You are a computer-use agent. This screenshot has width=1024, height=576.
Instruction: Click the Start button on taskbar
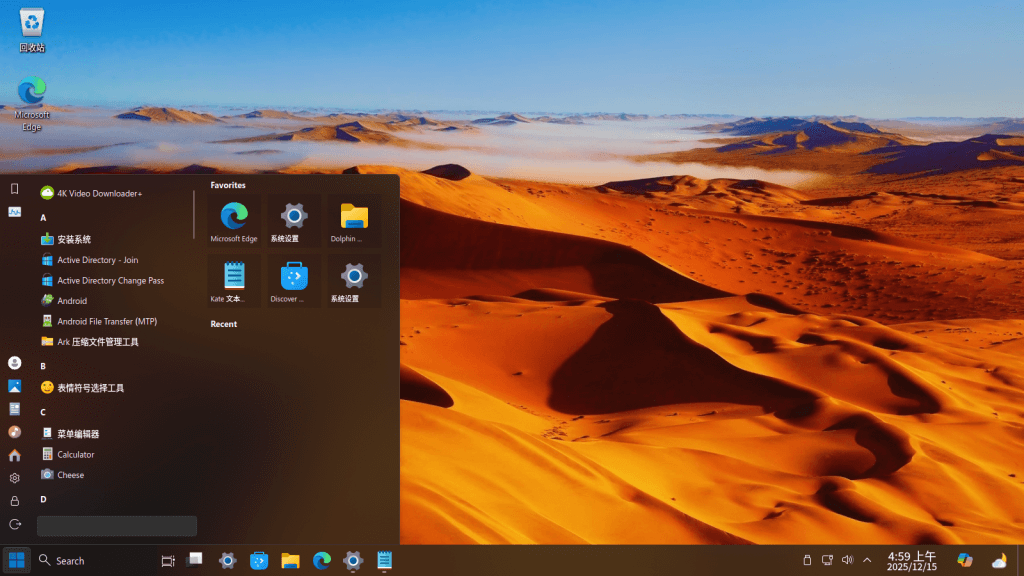click(x=16, y=560)
